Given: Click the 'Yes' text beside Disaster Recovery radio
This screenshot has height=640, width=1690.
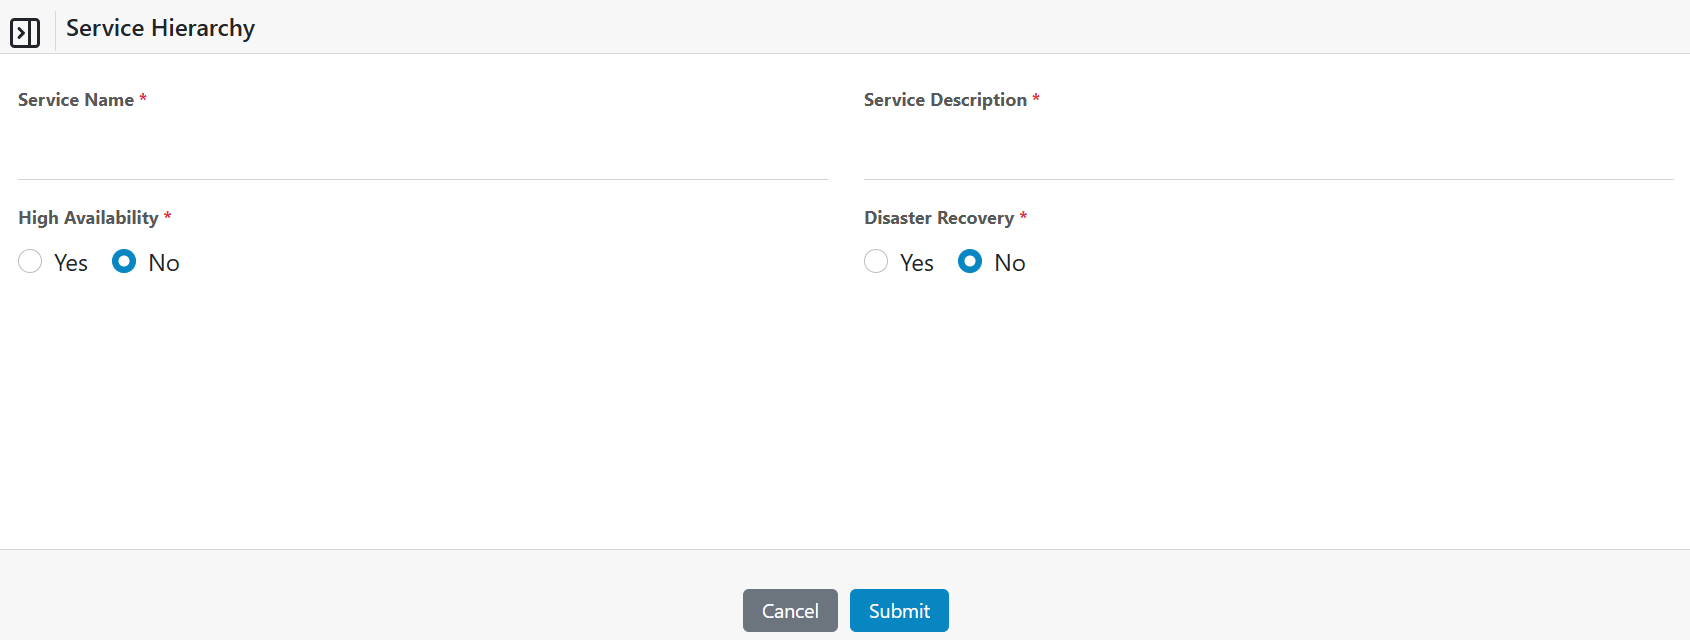Looking at the screenshot, I should click(x=917, y=263).
